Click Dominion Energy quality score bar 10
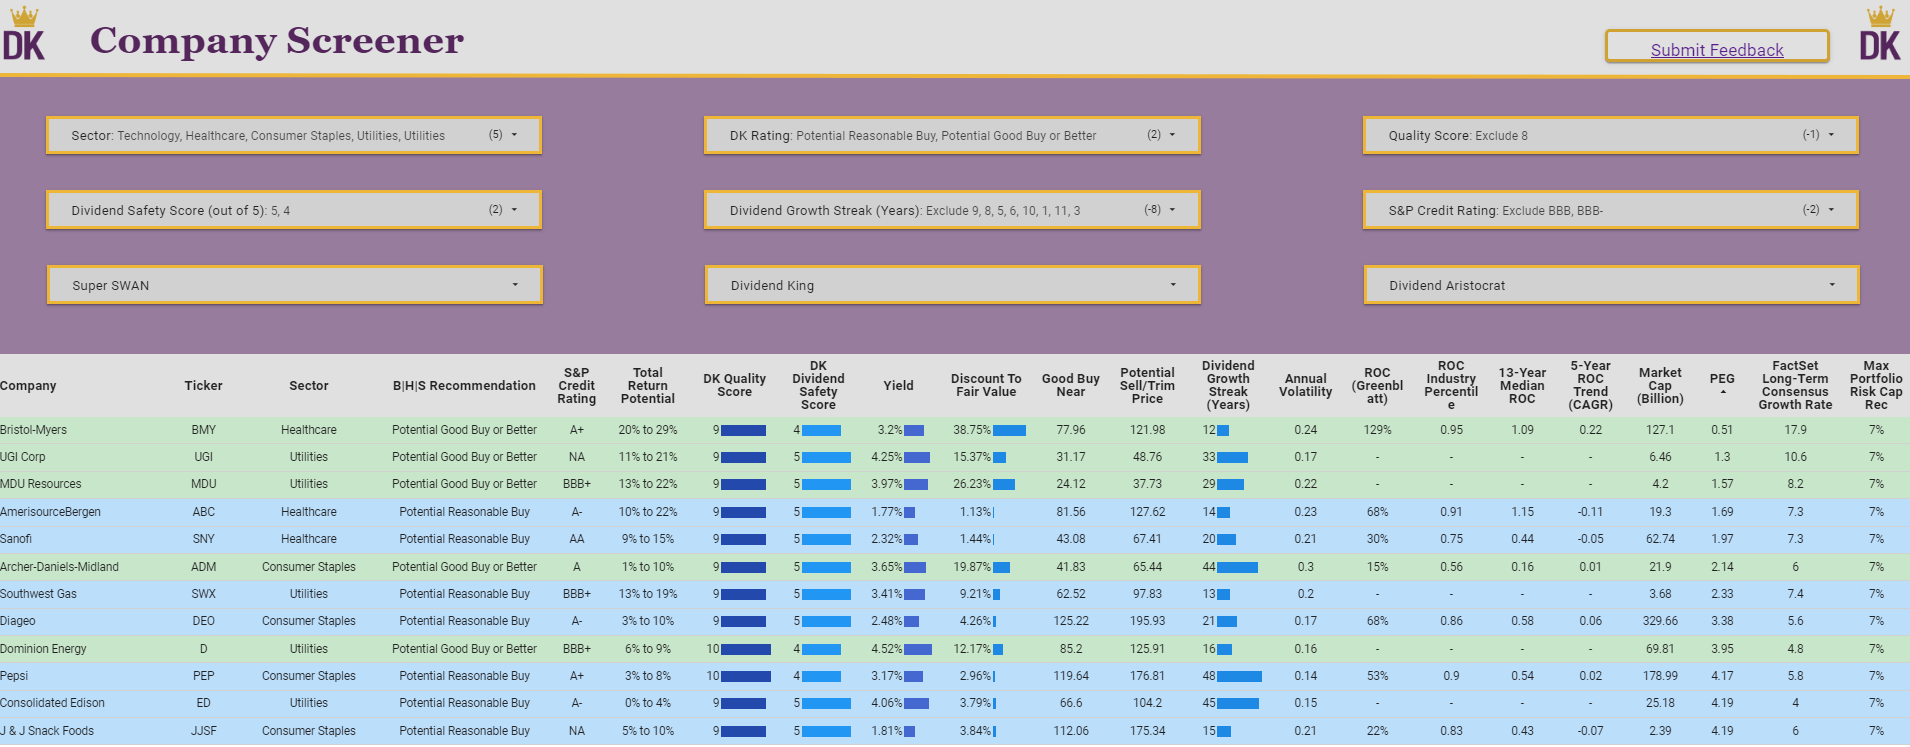The height and width of the screenshot is (747, 1910). 746,649
